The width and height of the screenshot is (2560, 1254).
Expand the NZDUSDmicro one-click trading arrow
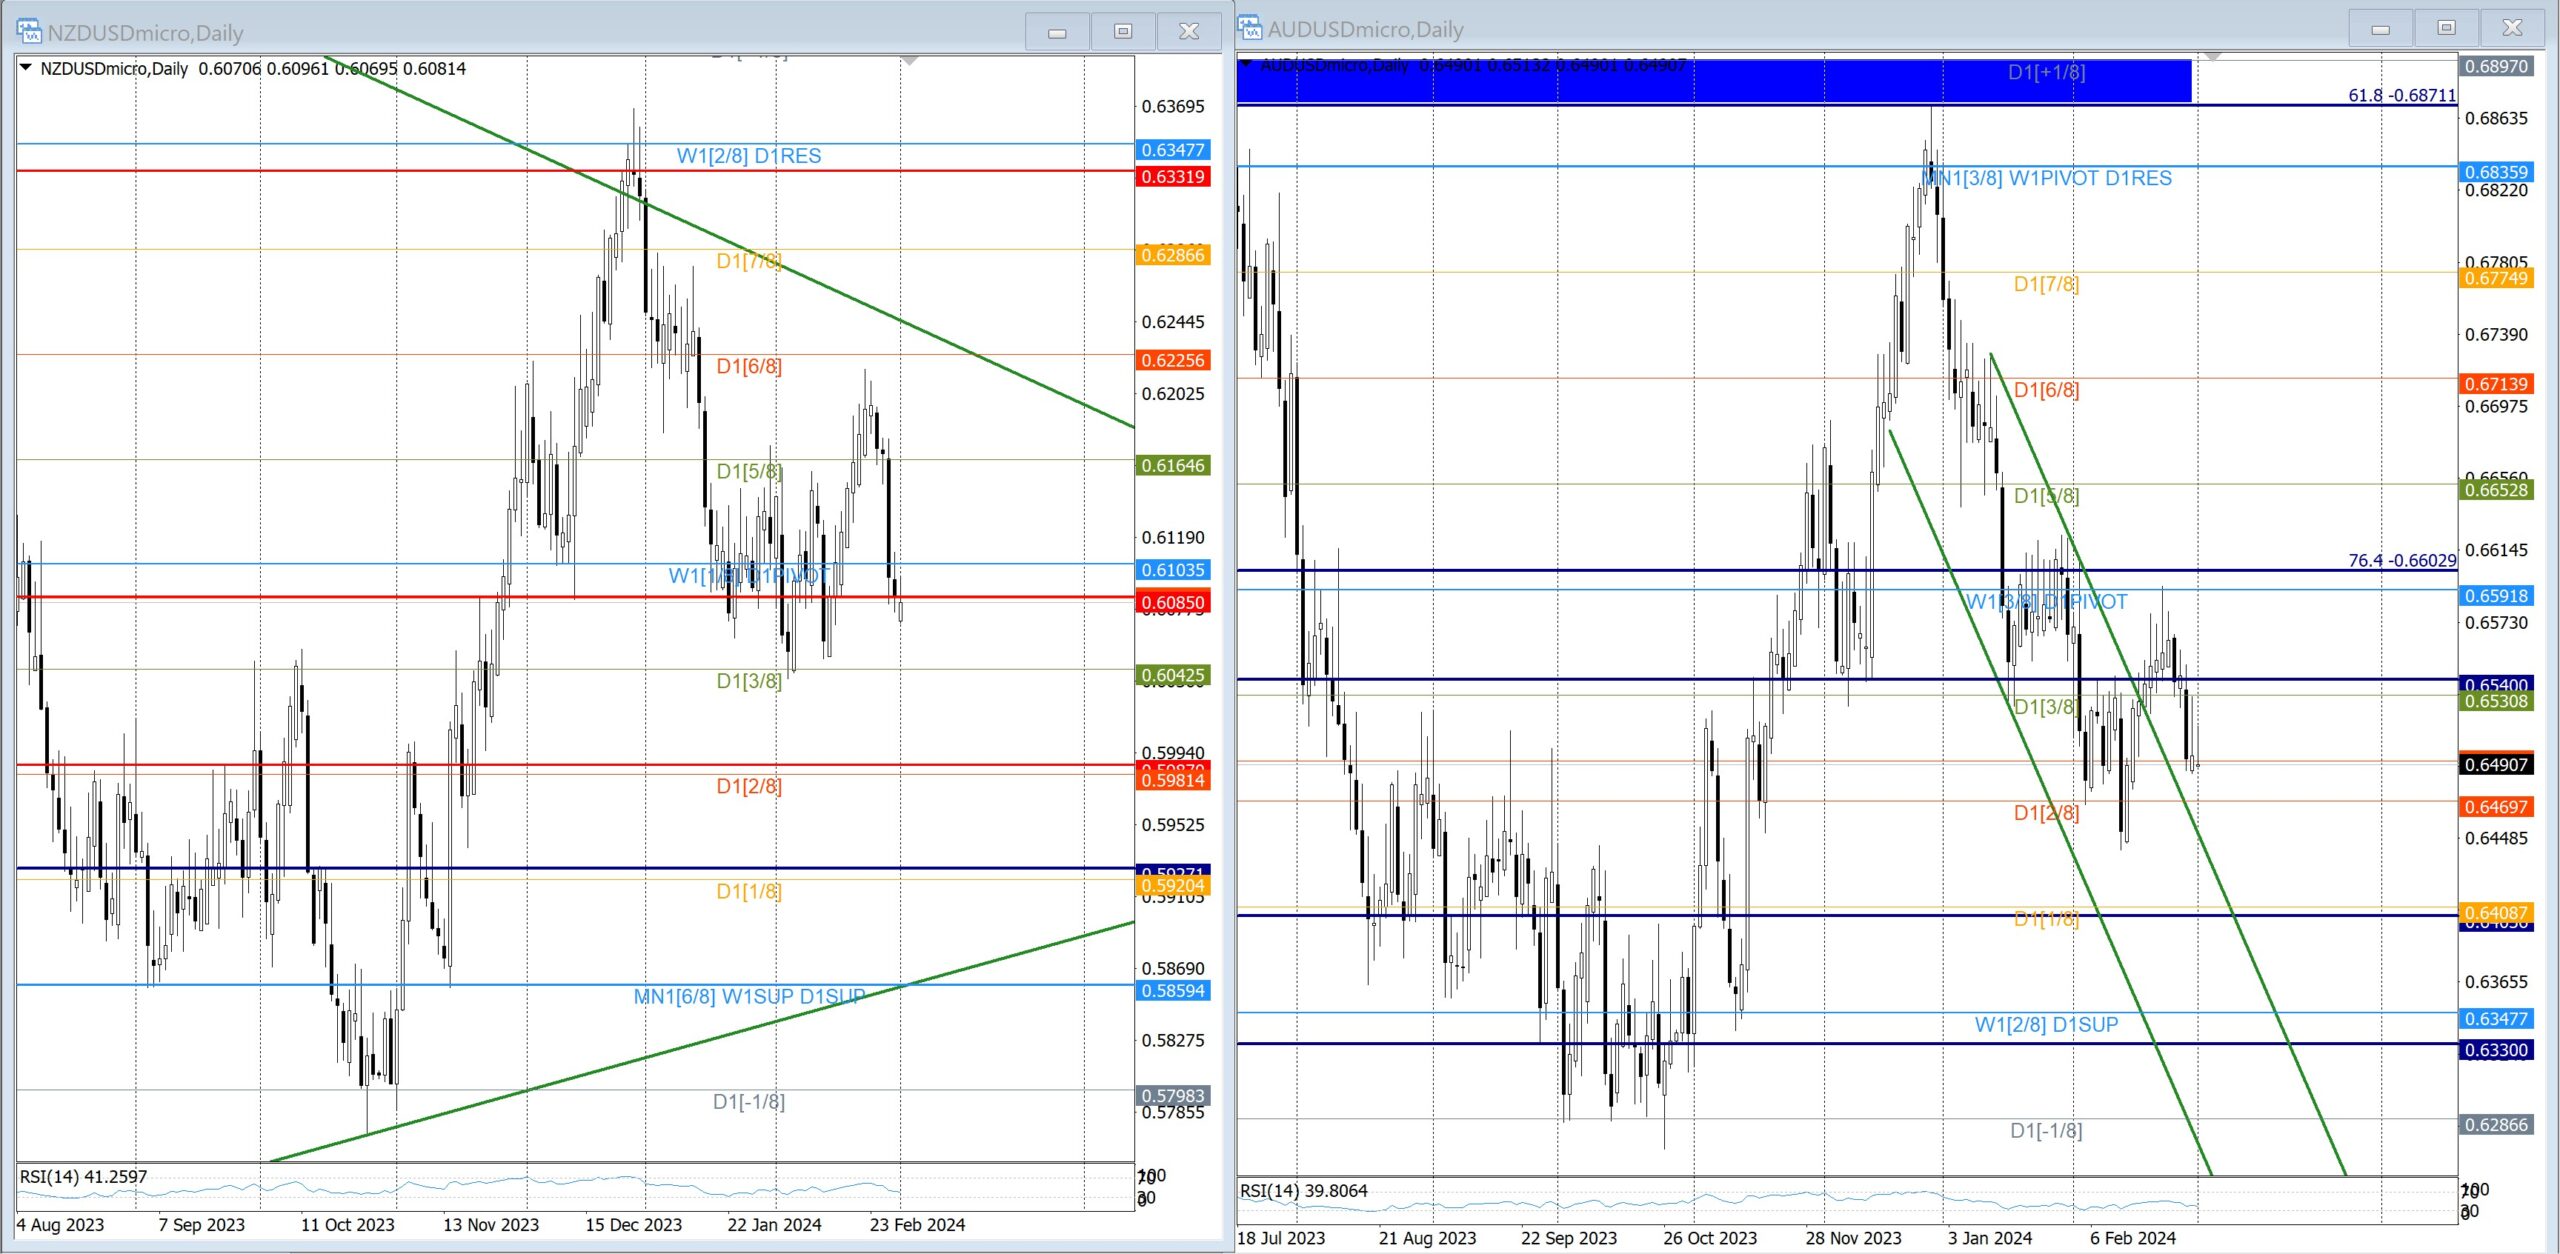(x=26, y=68)
